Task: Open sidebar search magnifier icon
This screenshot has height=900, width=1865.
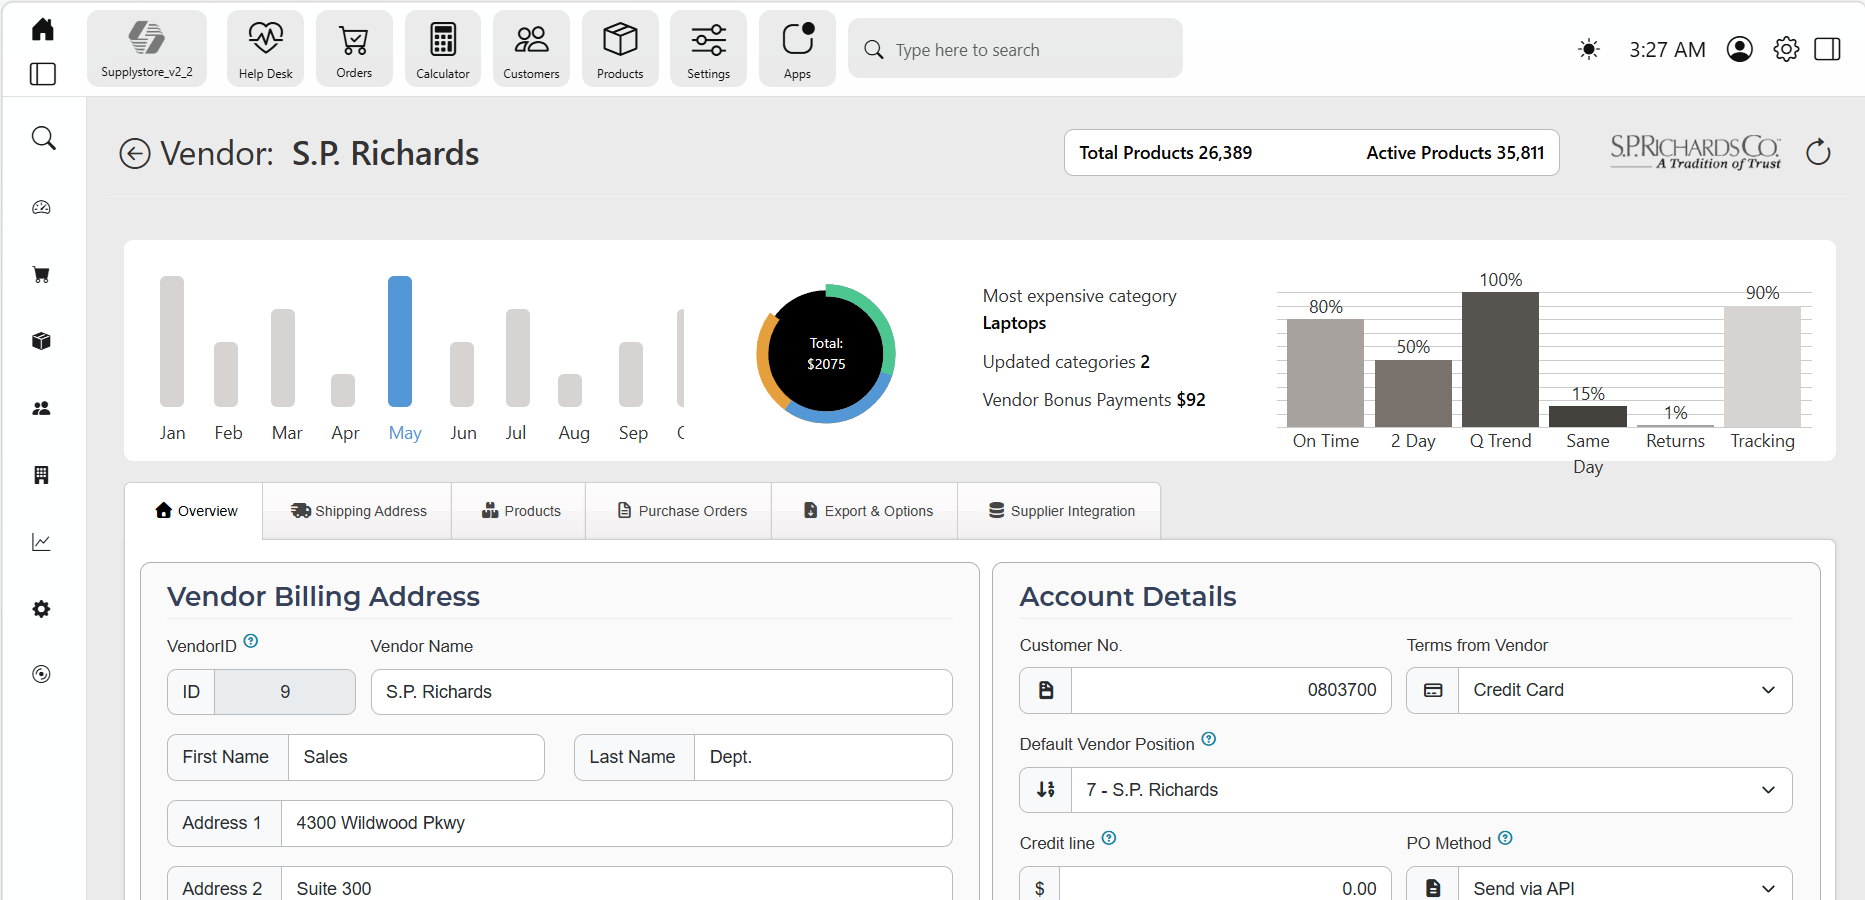Action: tap(43, 138)
